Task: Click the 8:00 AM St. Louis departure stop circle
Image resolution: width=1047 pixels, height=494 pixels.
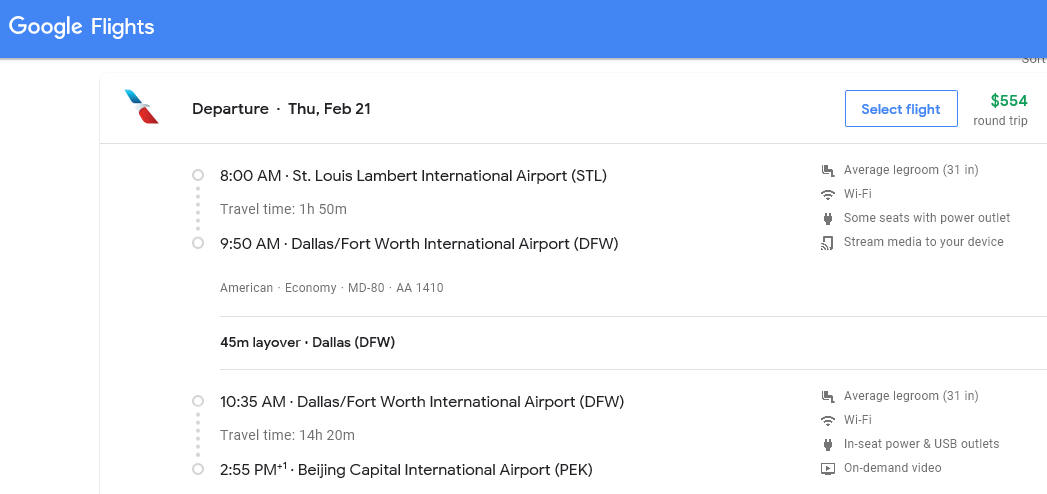Action: [x=198, y=175]
